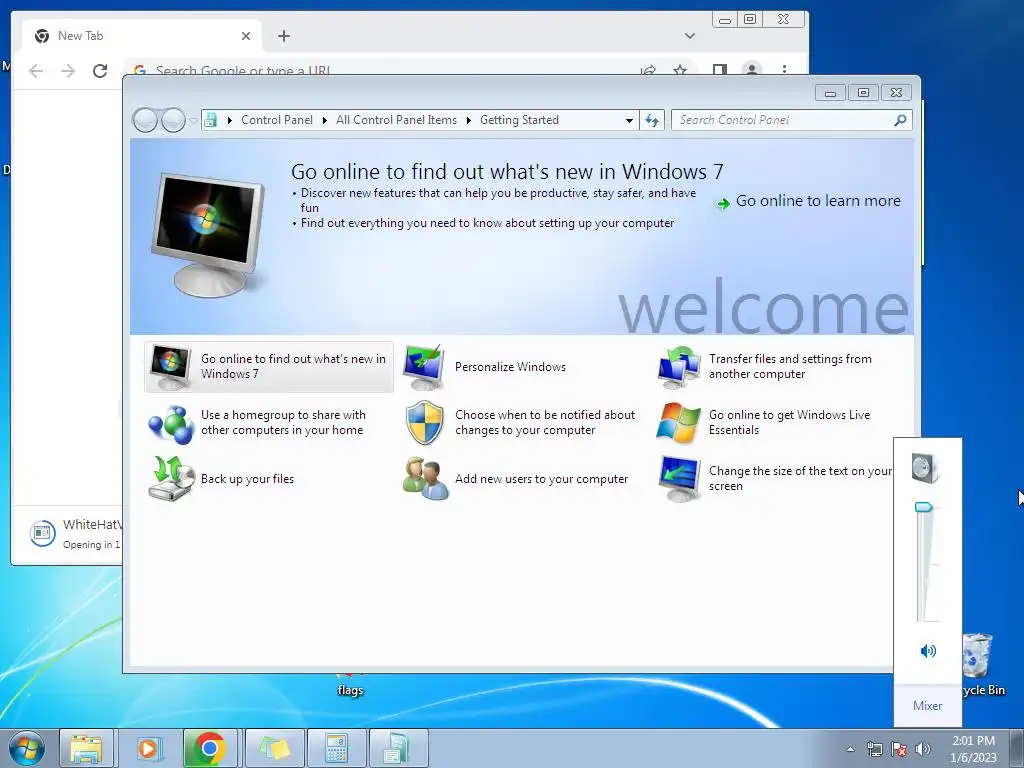Screen dimensions: 1024x768
Task: Open Chrome profile avatar
Action: tap(752, 69)
